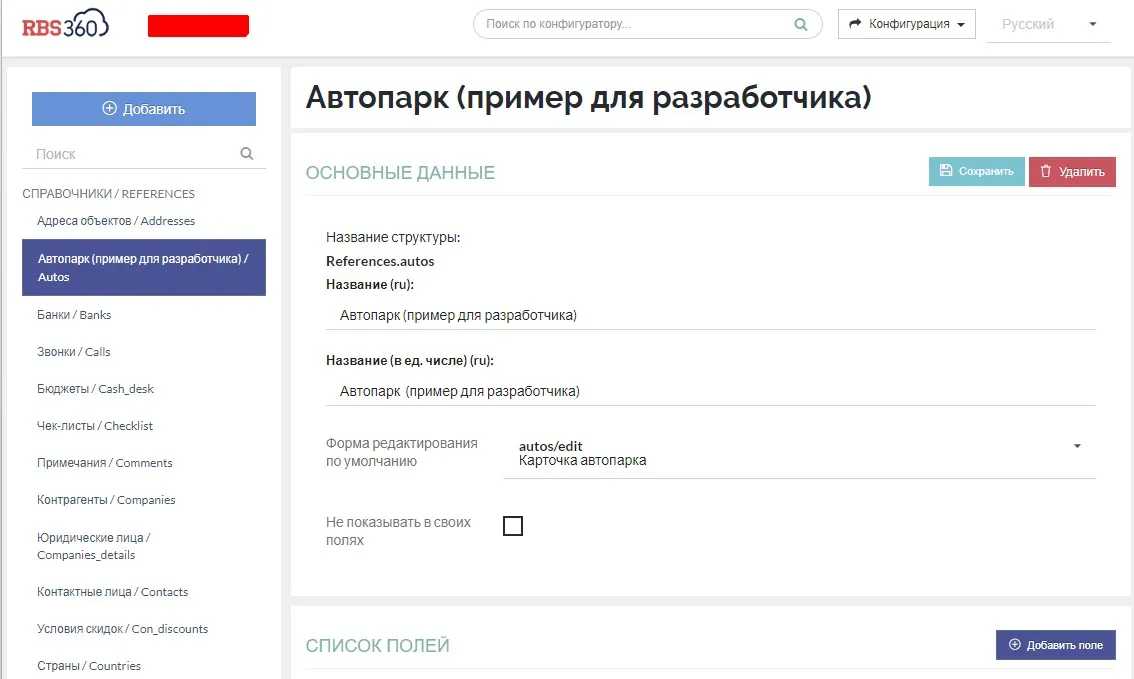Click the Название (ru) input field
This screenshot has height=679, width=1134.
pos(710,315)
